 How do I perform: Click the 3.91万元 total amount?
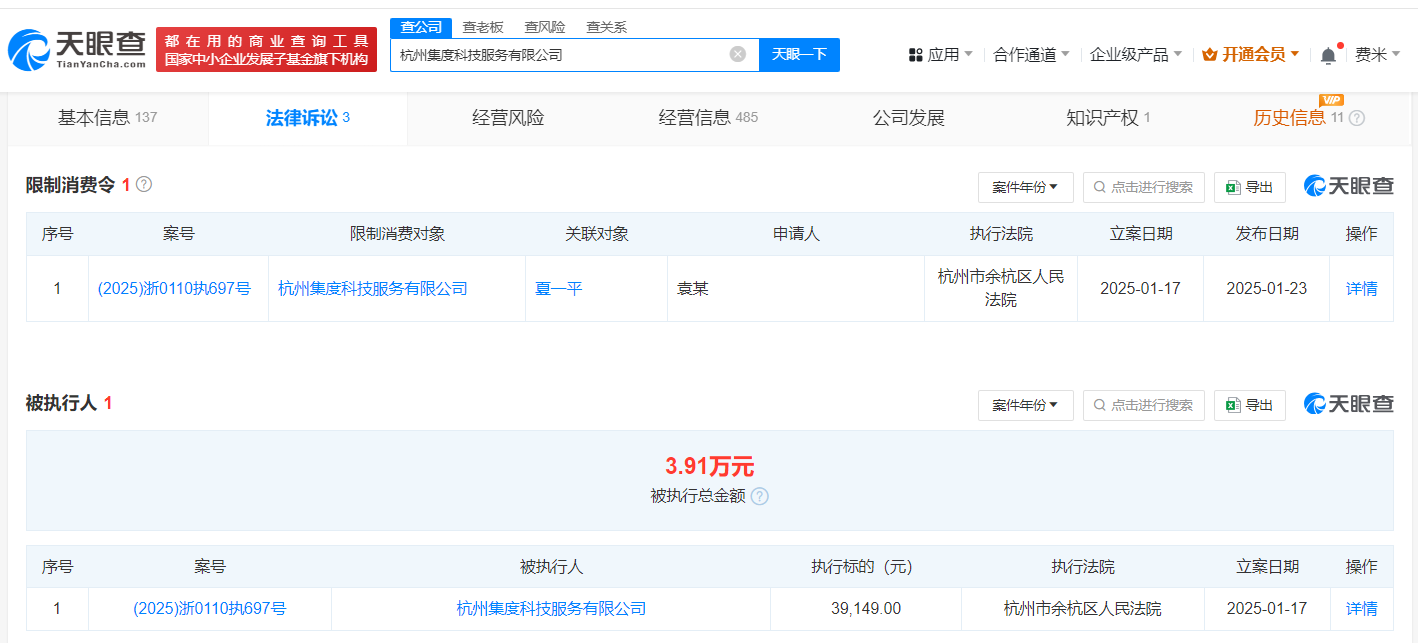pyautogui.click(x=709, y=466)
